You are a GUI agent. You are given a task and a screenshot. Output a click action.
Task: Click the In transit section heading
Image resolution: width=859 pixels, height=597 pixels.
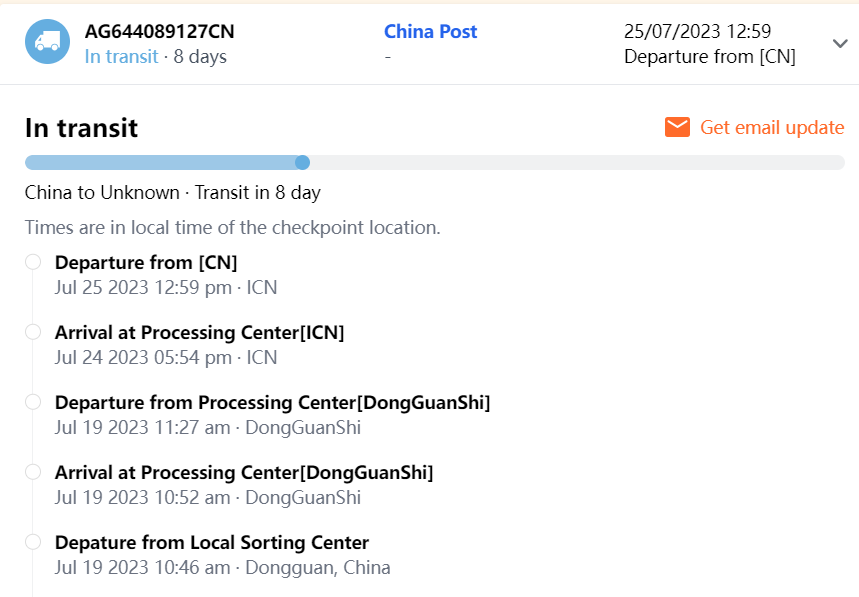[x=81, y=128]
